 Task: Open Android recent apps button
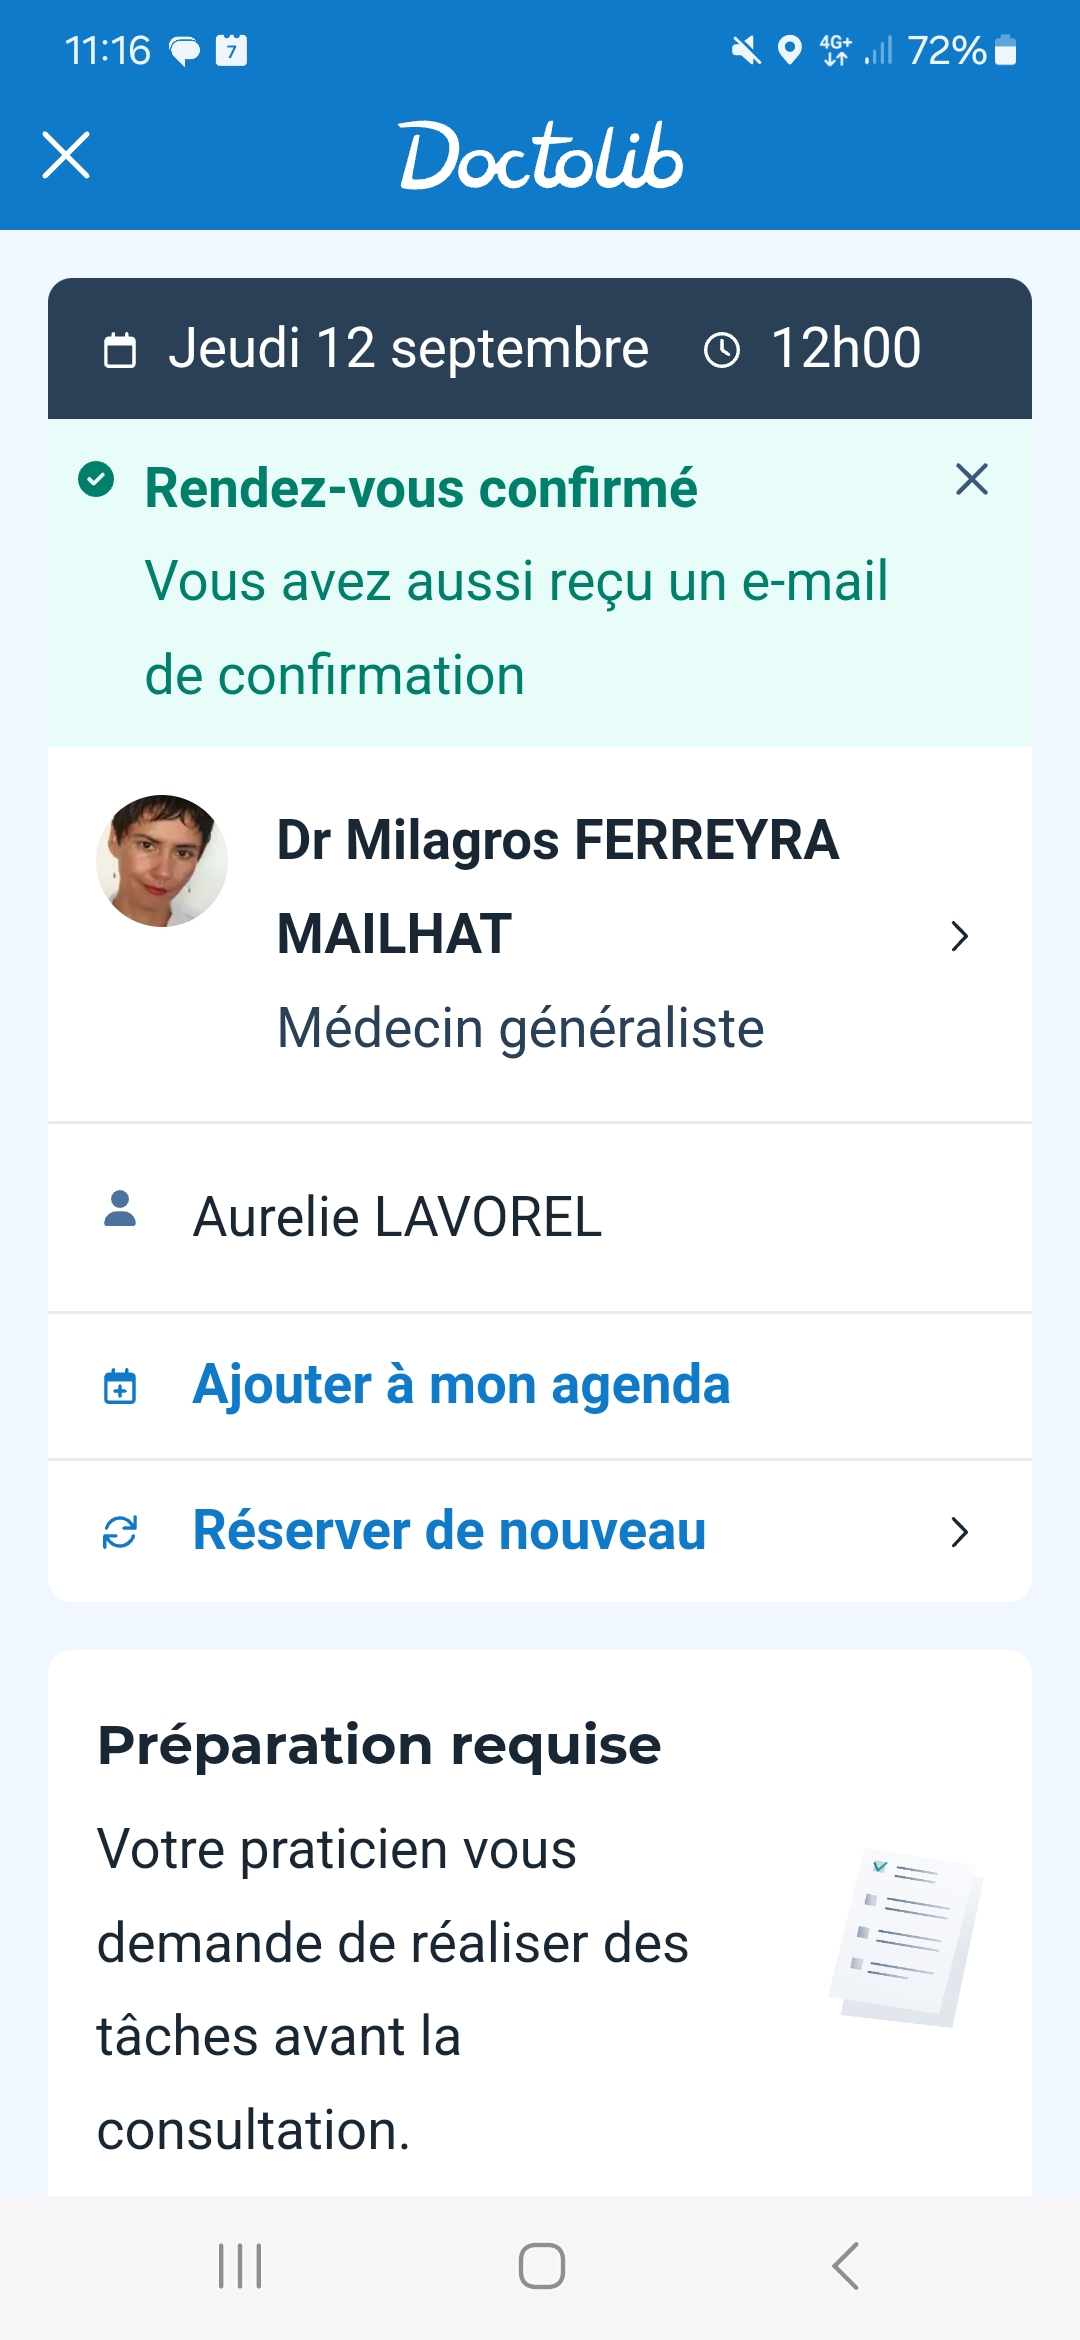240,2266
